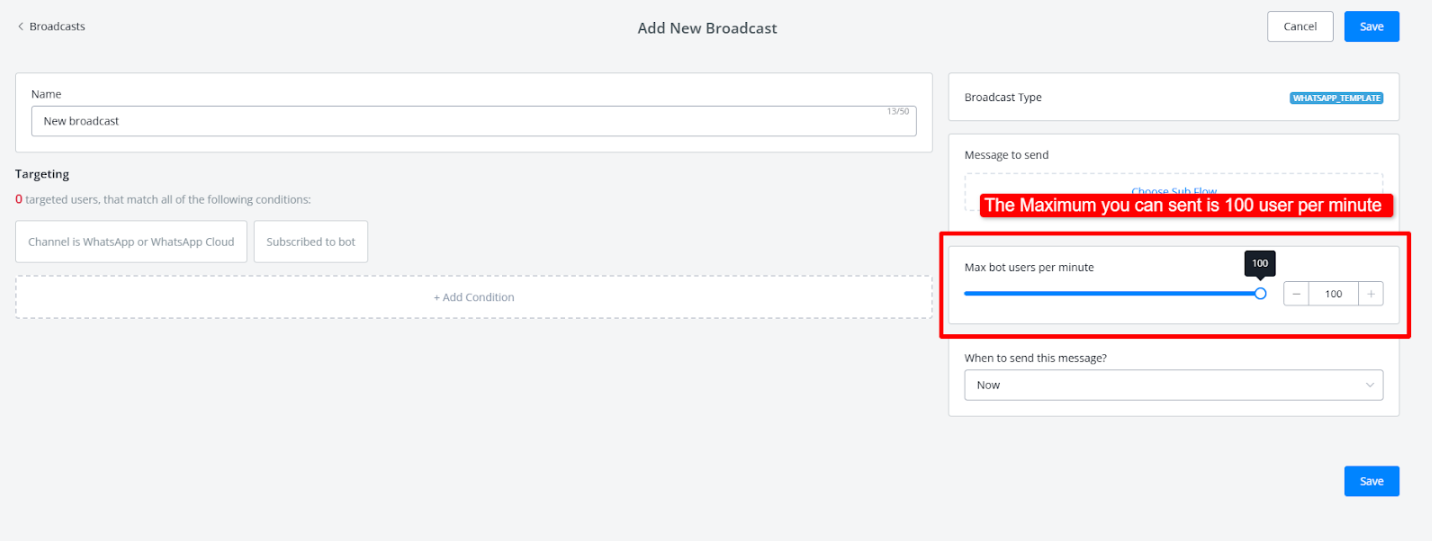
Task: Decrease users per minute with minus icon
Action: 1296,294
